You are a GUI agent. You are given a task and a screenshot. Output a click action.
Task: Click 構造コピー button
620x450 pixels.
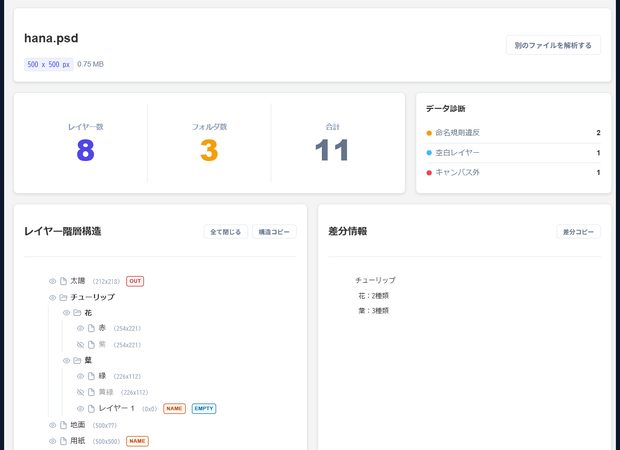274,232
